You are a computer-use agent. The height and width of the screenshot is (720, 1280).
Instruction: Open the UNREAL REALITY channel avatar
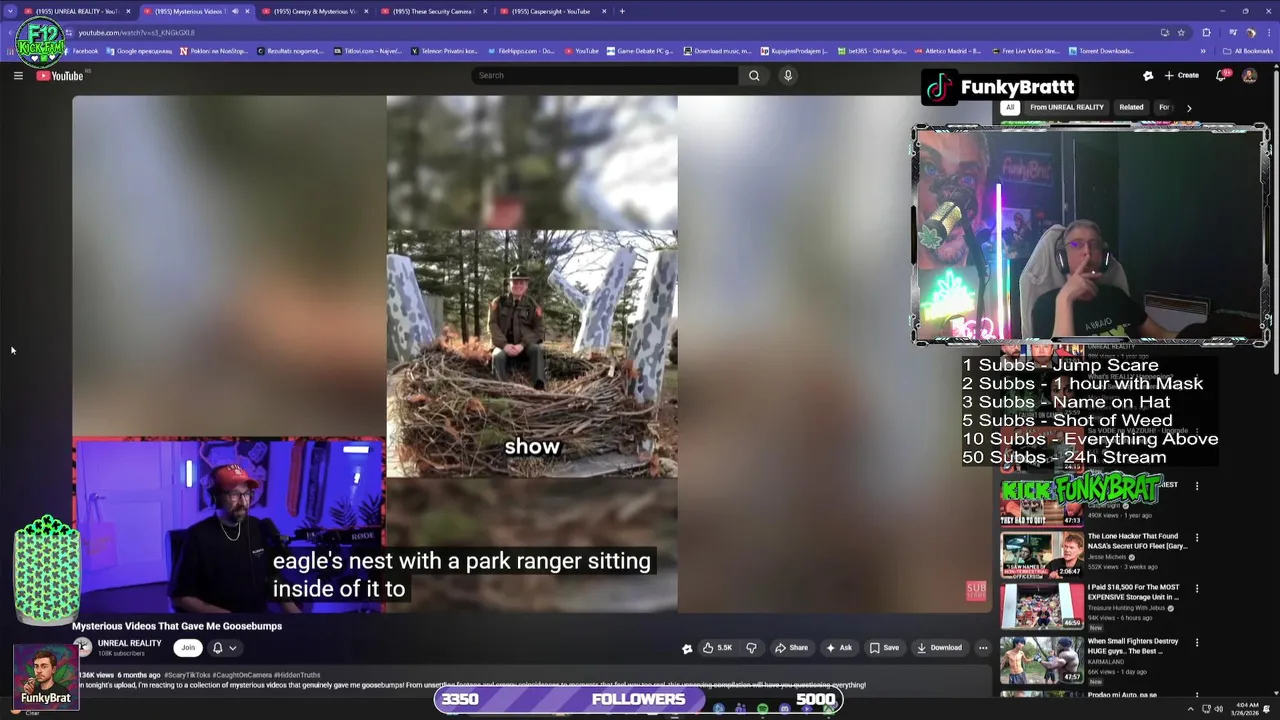pos(82,648)
